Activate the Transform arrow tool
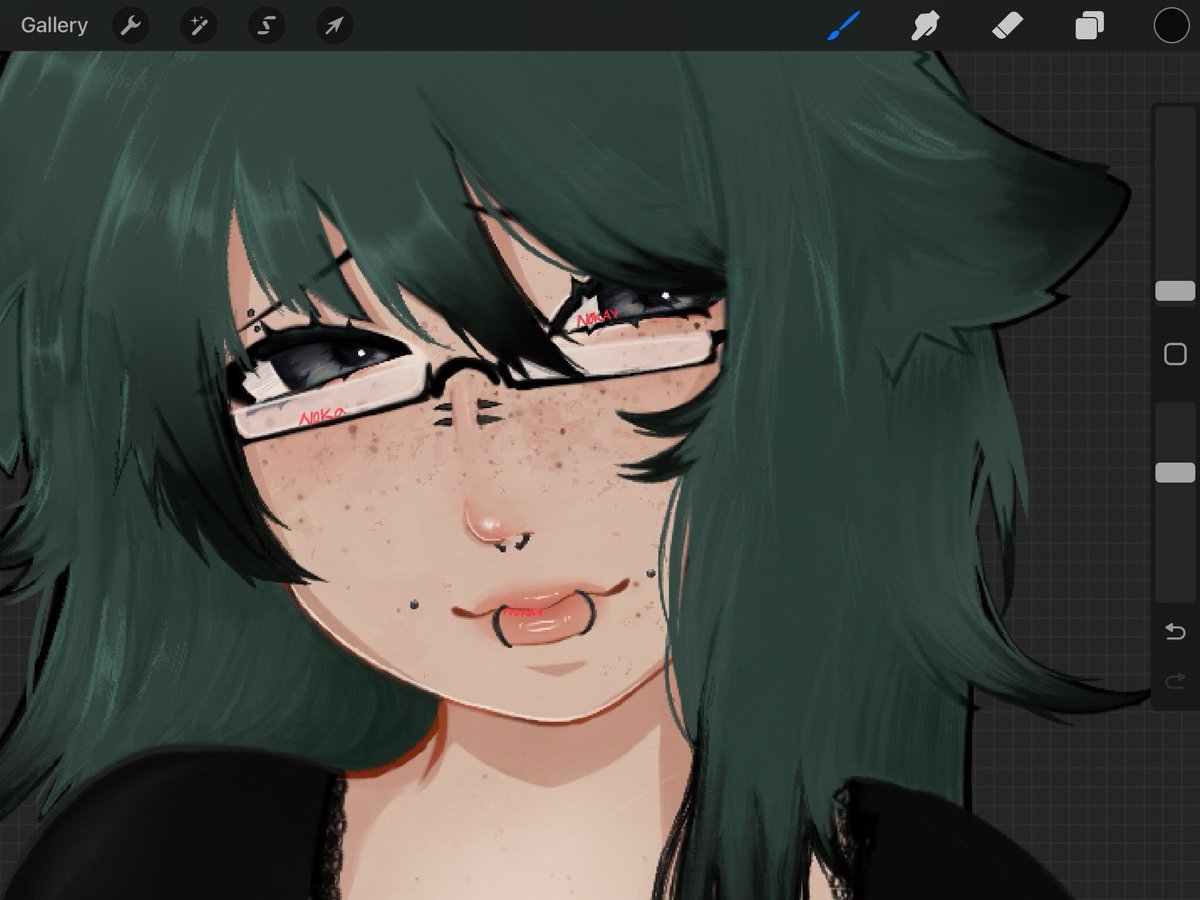1200x900 pixels. click(x=334, y=26)
